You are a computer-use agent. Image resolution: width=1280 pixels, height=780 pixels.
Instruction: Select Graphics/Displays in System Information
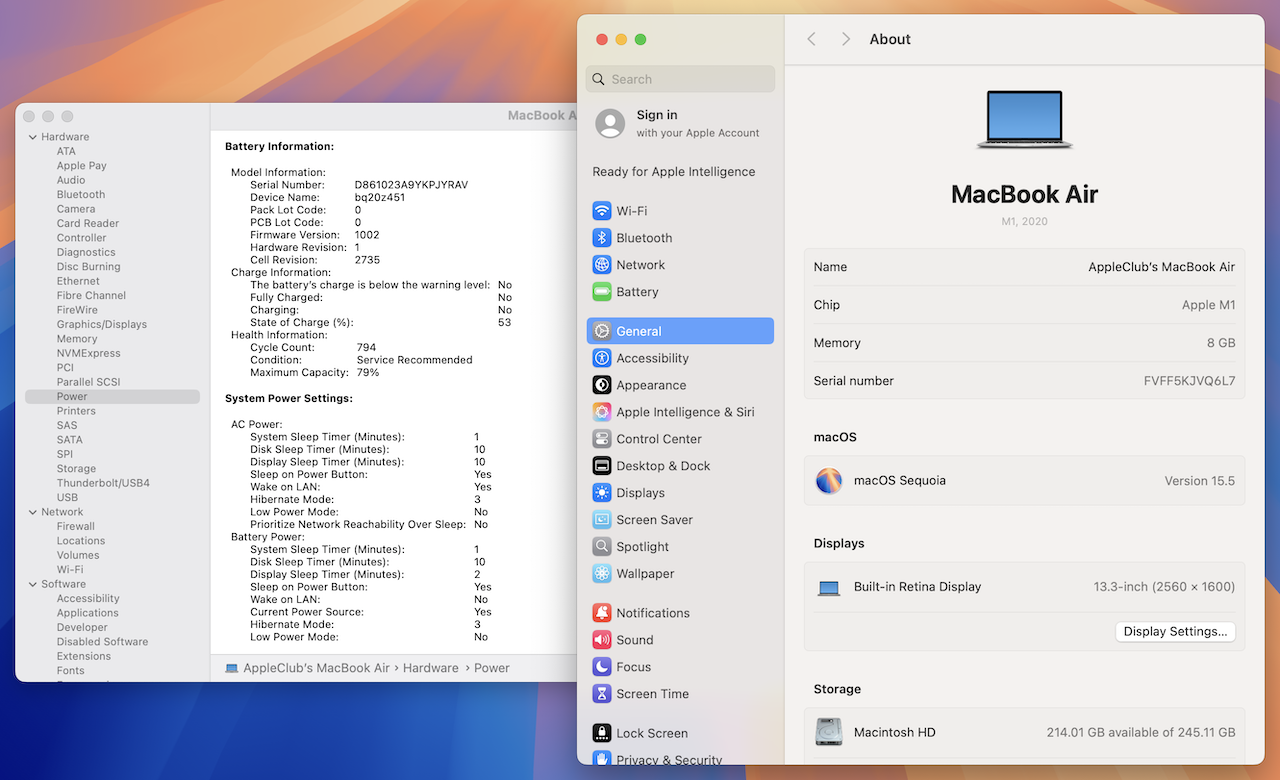[x=102, y=324]
